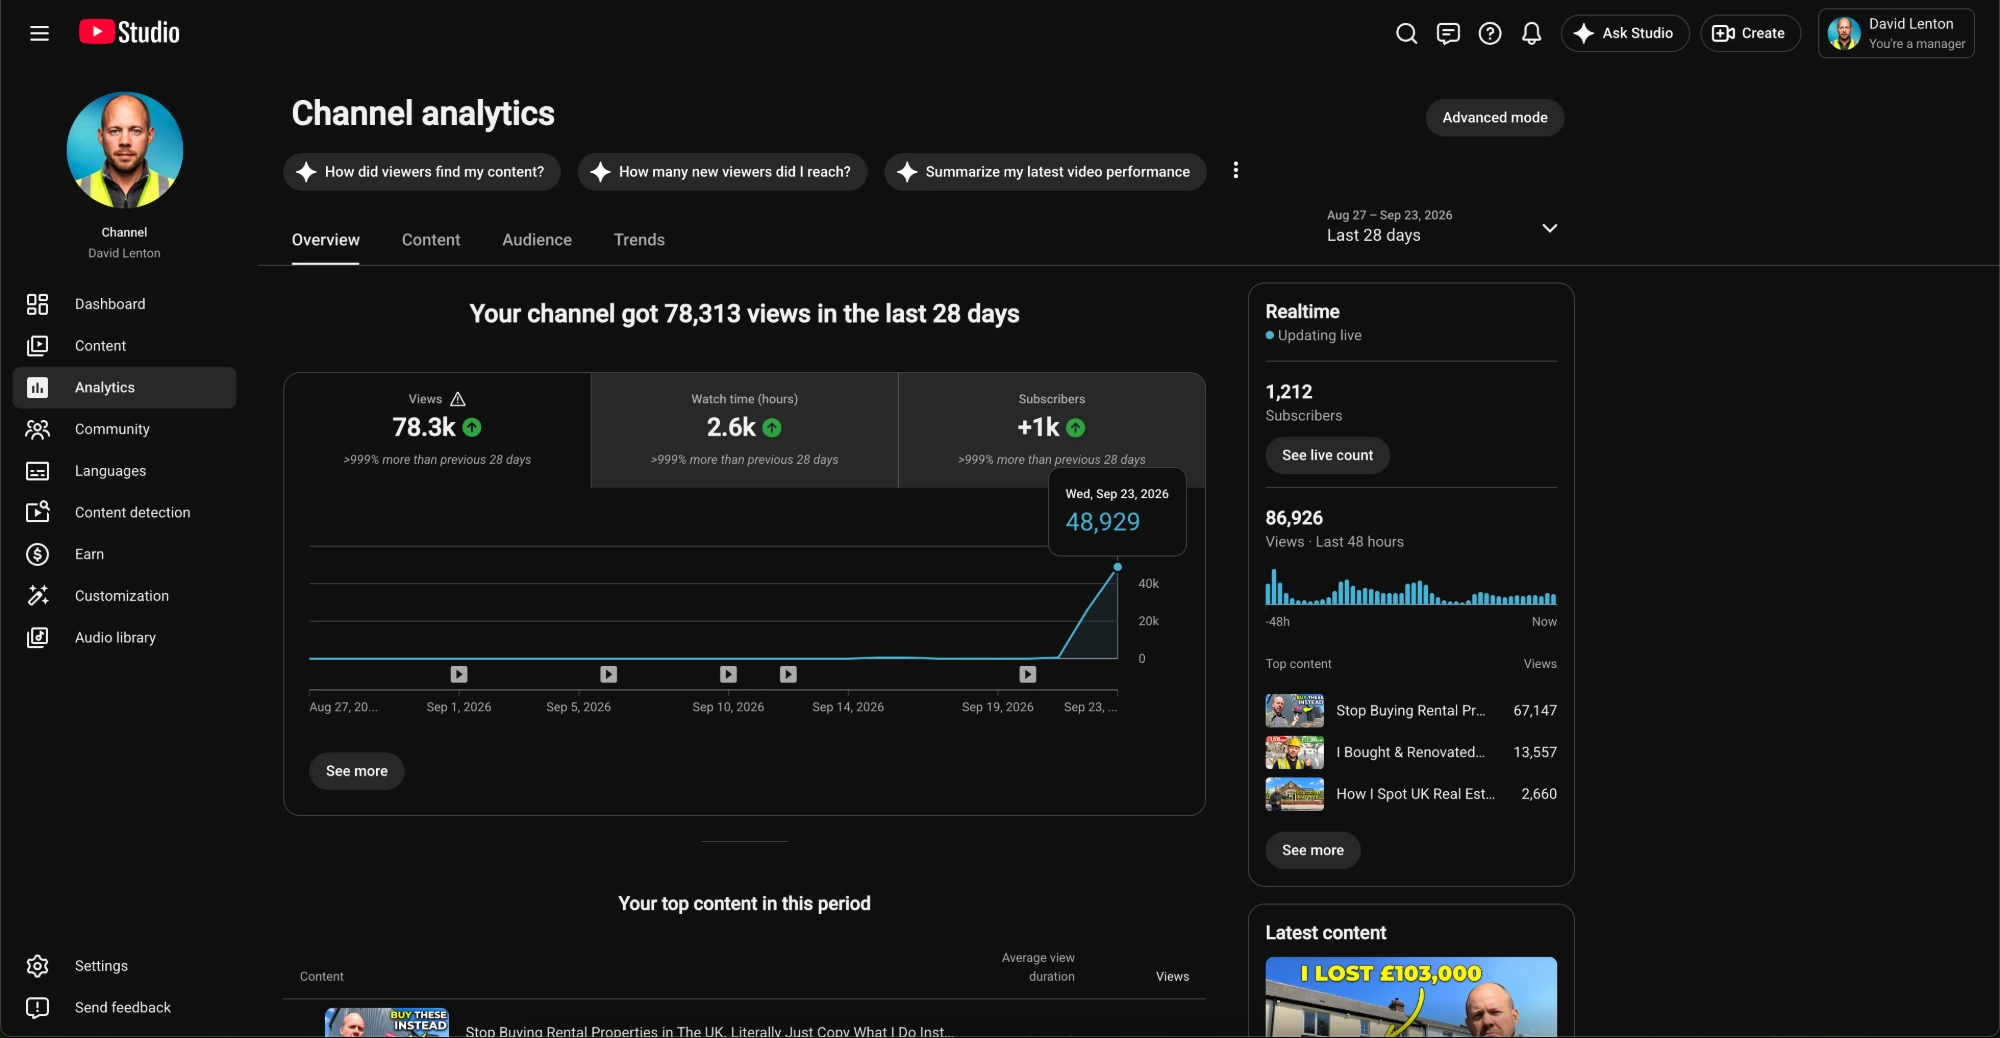Open 'Stop Buying Rental Pr...' realtime video

(1411, 711)
